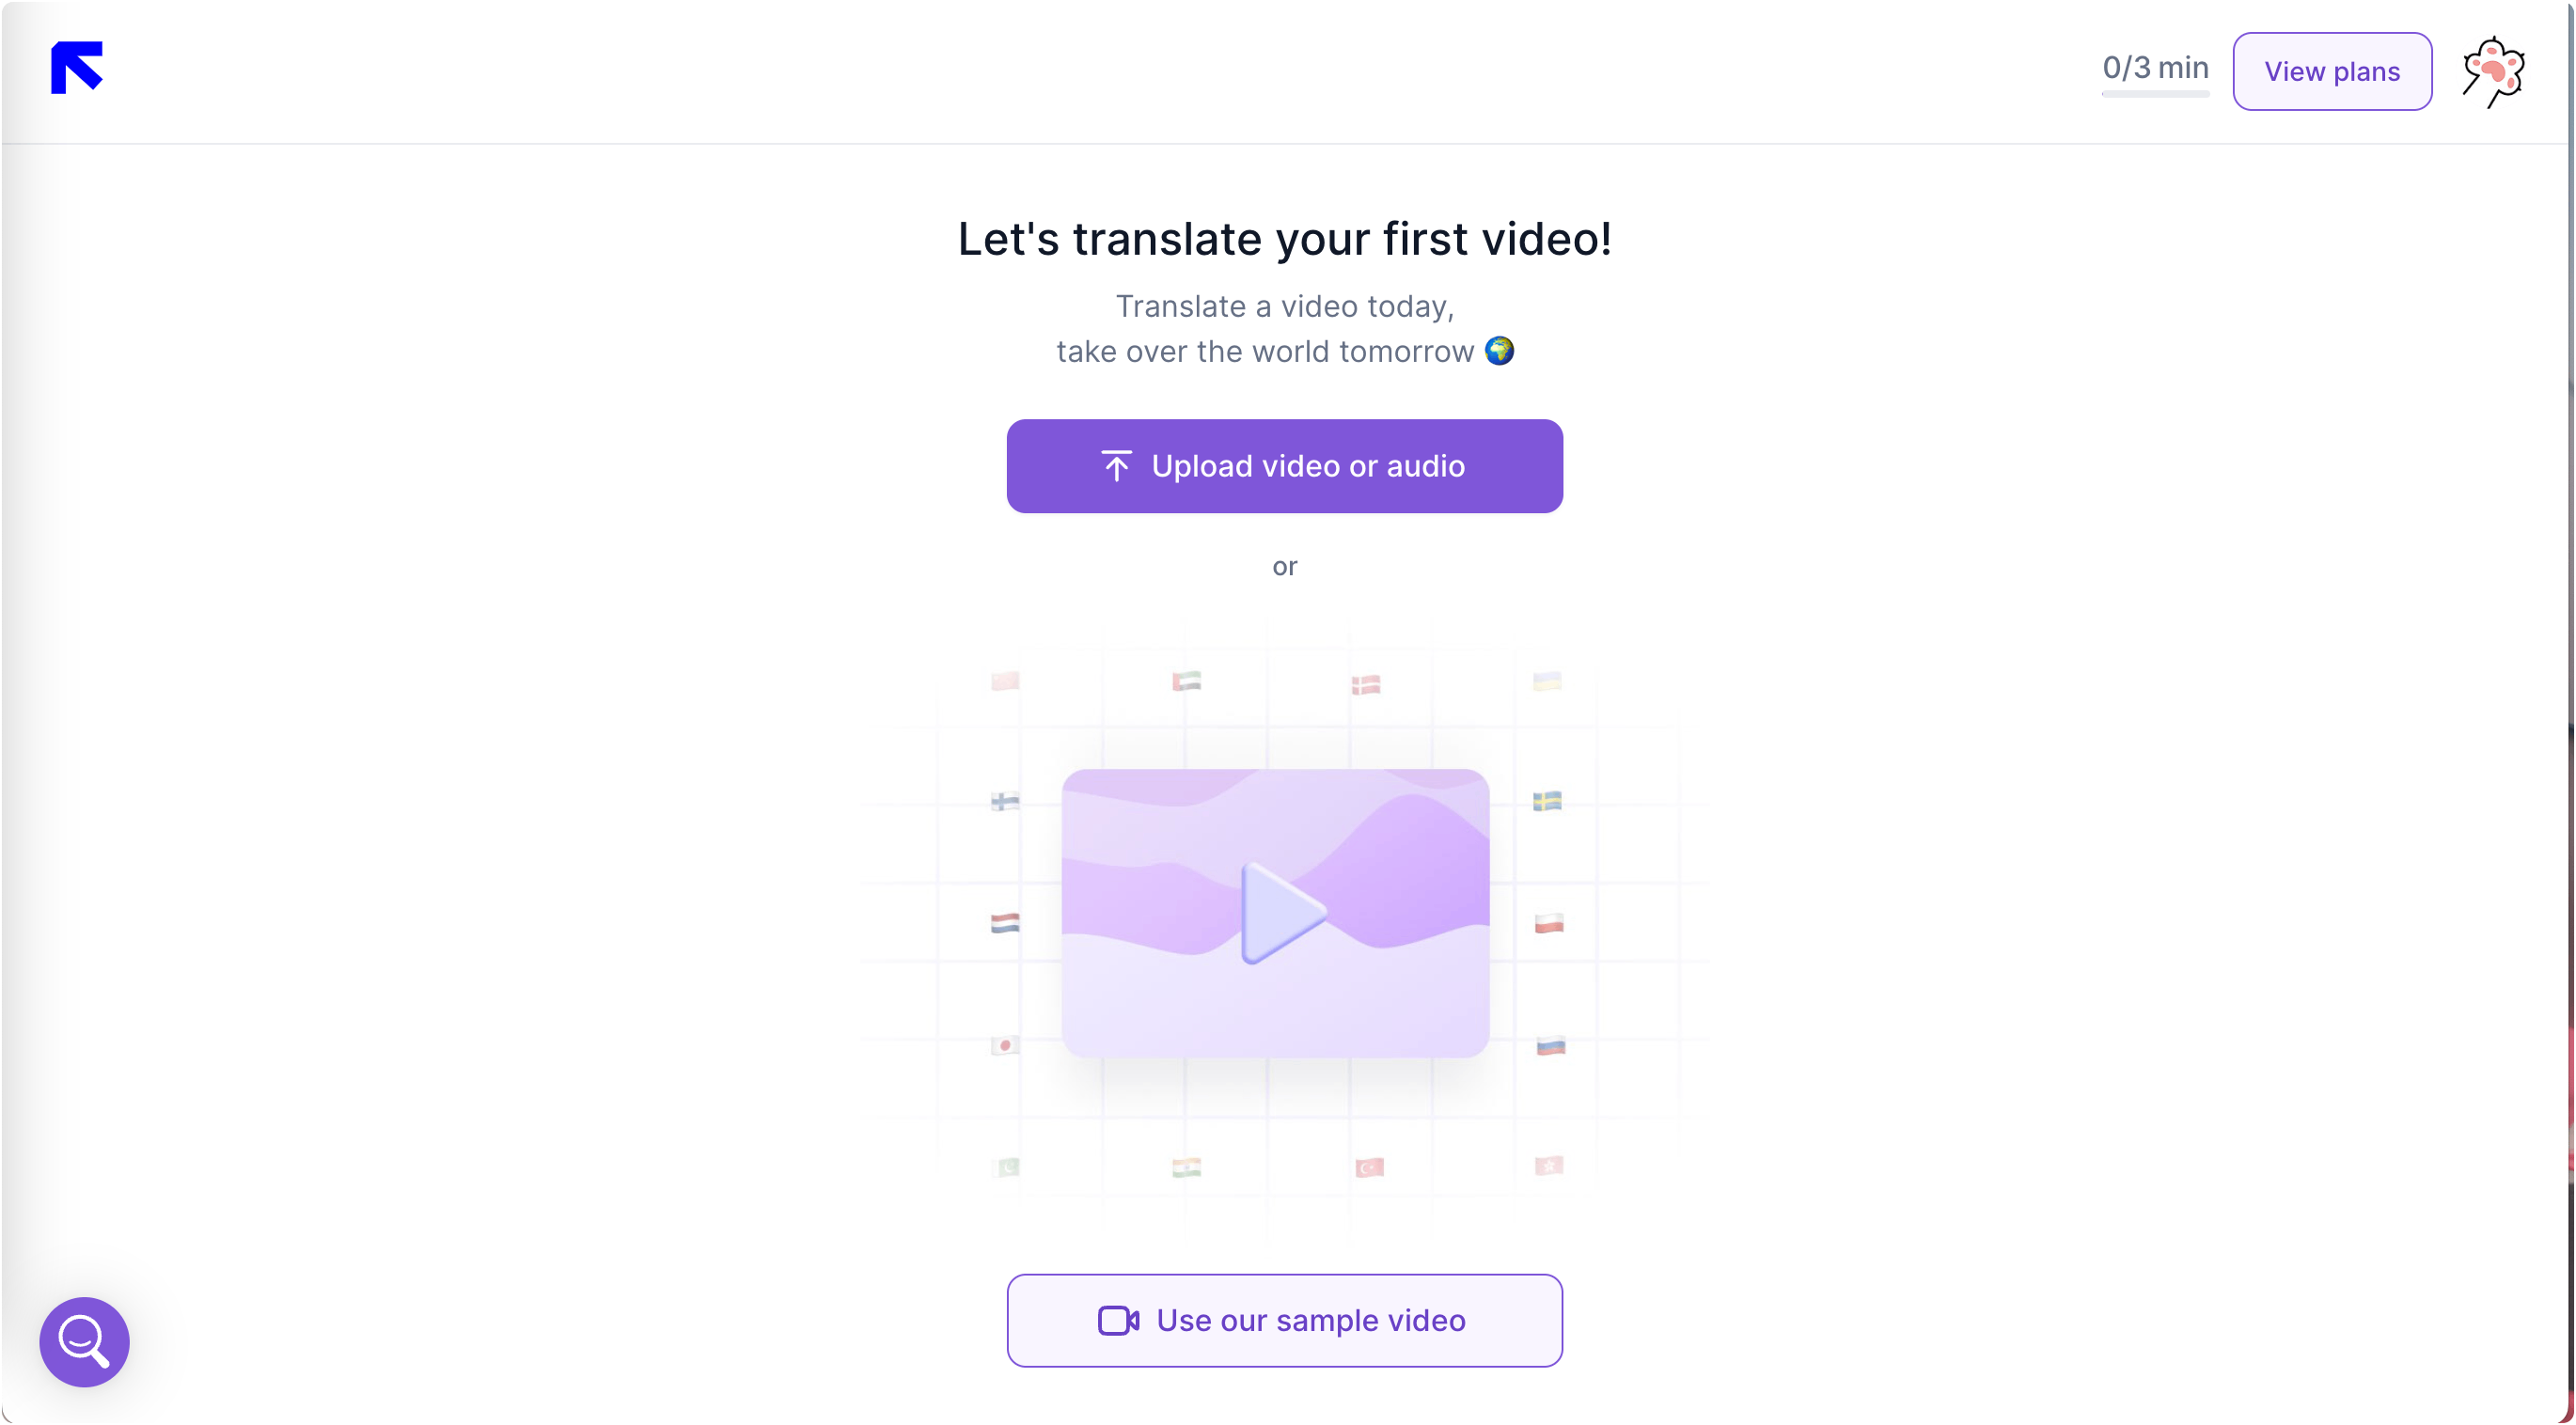Open the purple chat support bubble

tap(84, 1342)
